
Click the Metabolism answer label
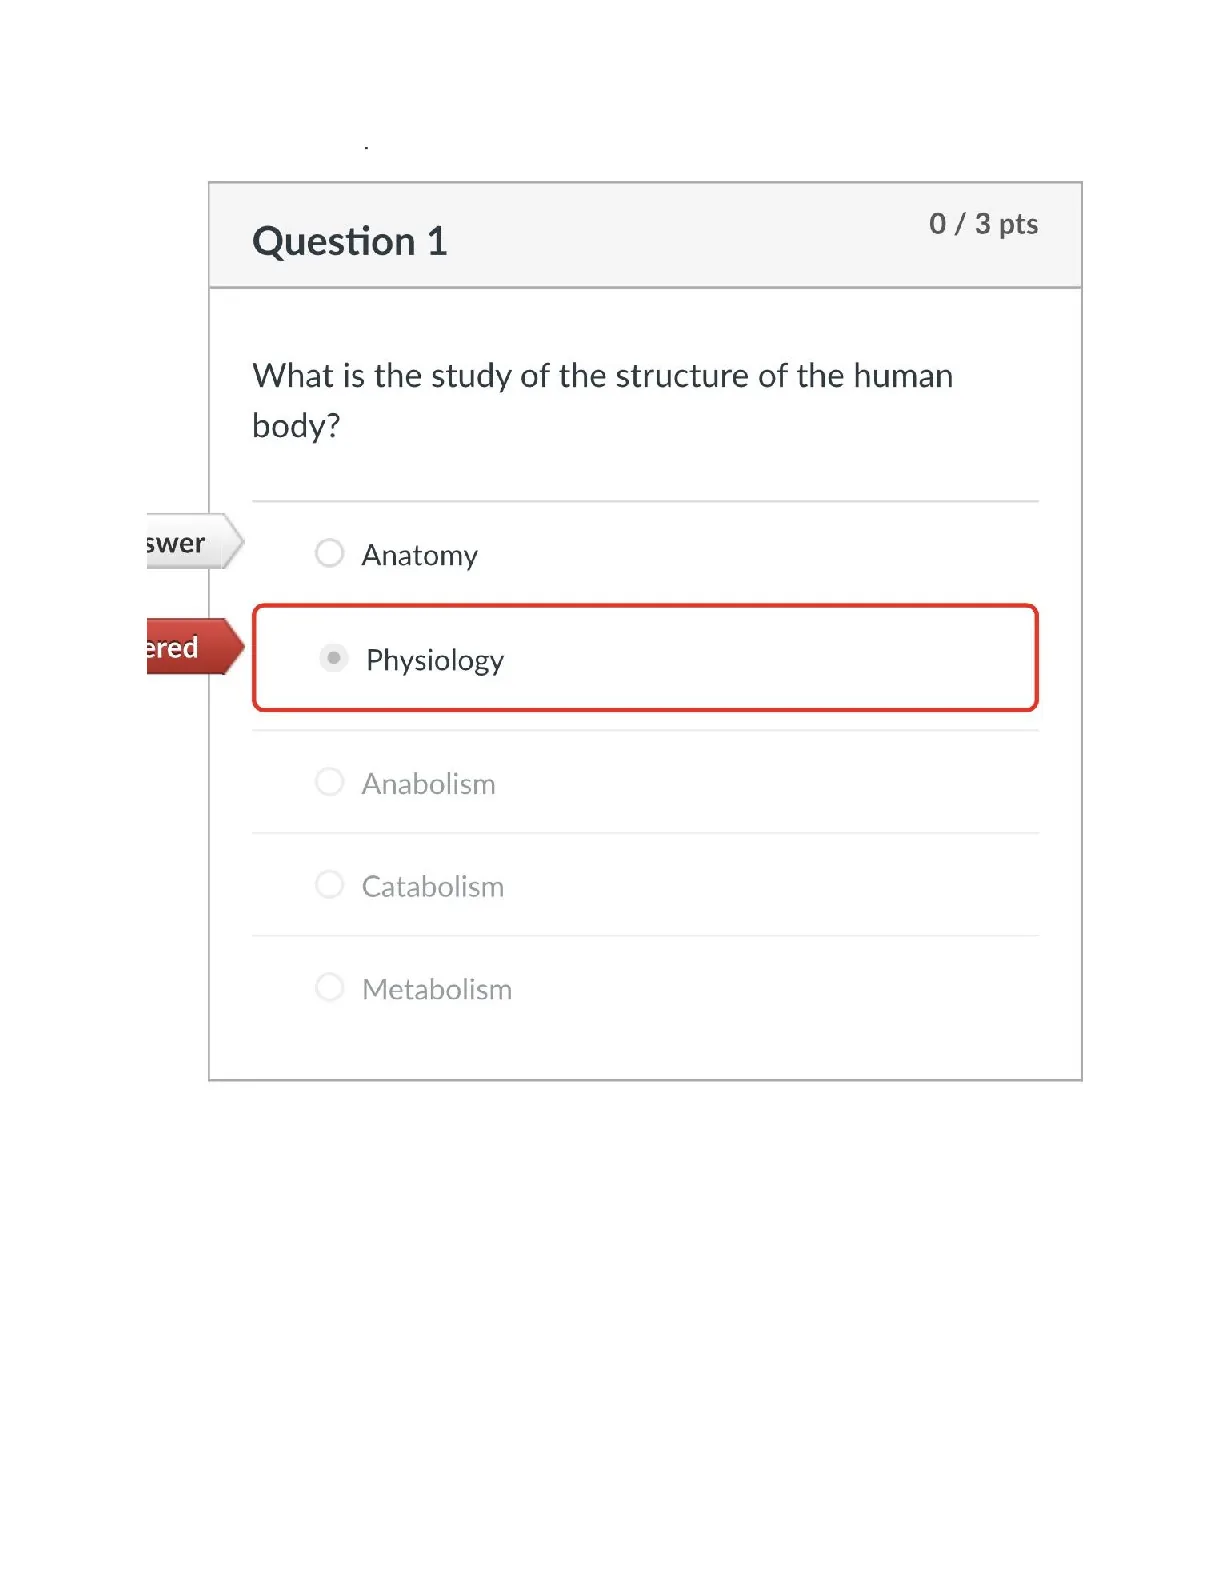(x=437, y=990)
